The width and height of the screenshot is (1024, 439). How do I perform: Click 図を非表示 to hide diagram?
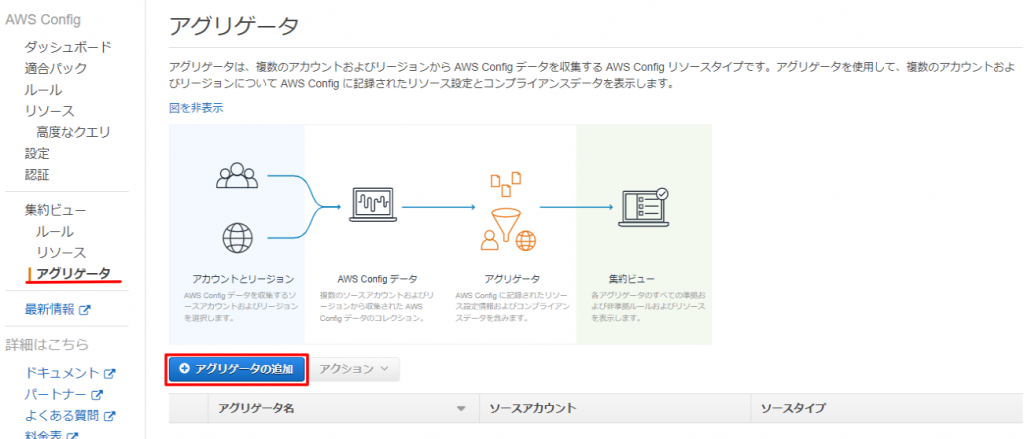196,108
